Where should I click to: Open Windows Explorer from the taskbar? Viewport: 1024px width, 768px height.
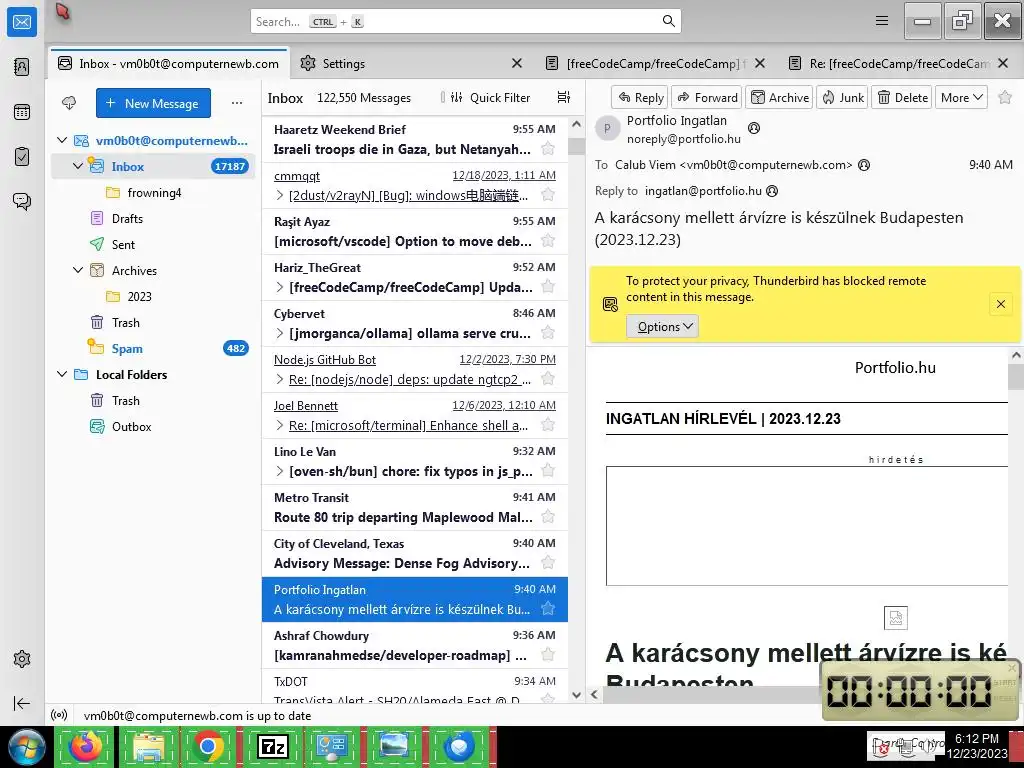tap(148, 746)
